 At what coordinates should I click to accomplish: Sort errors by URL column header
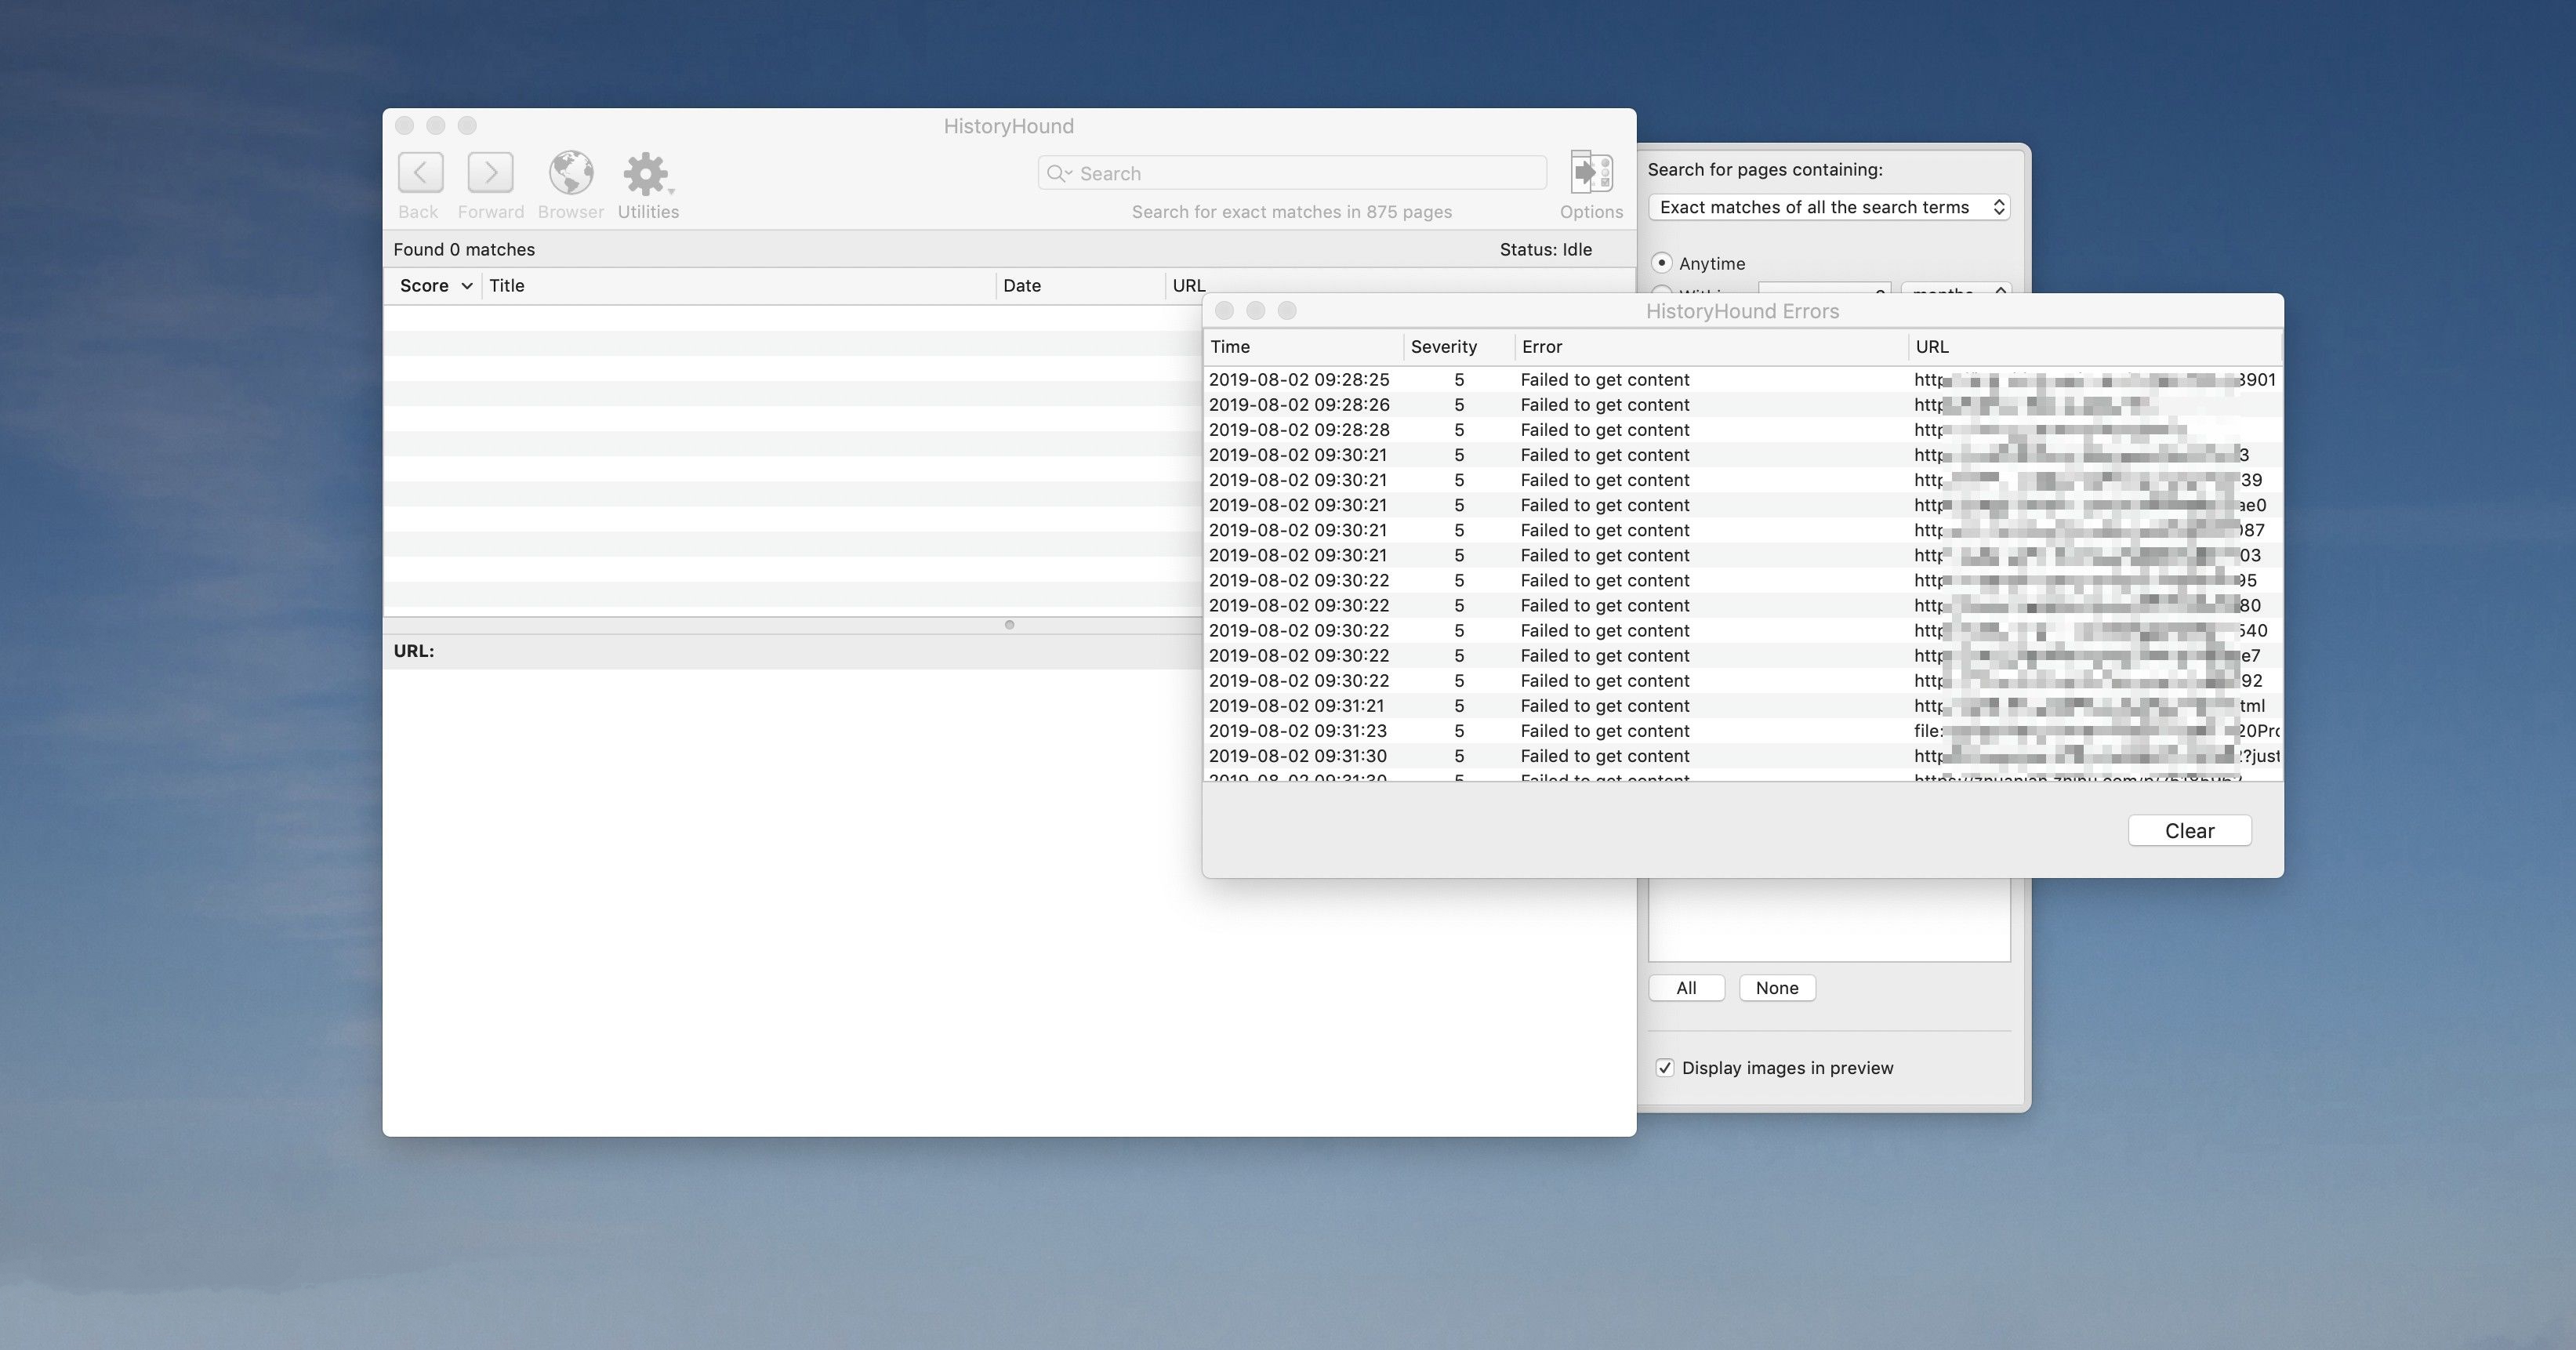2095,347
